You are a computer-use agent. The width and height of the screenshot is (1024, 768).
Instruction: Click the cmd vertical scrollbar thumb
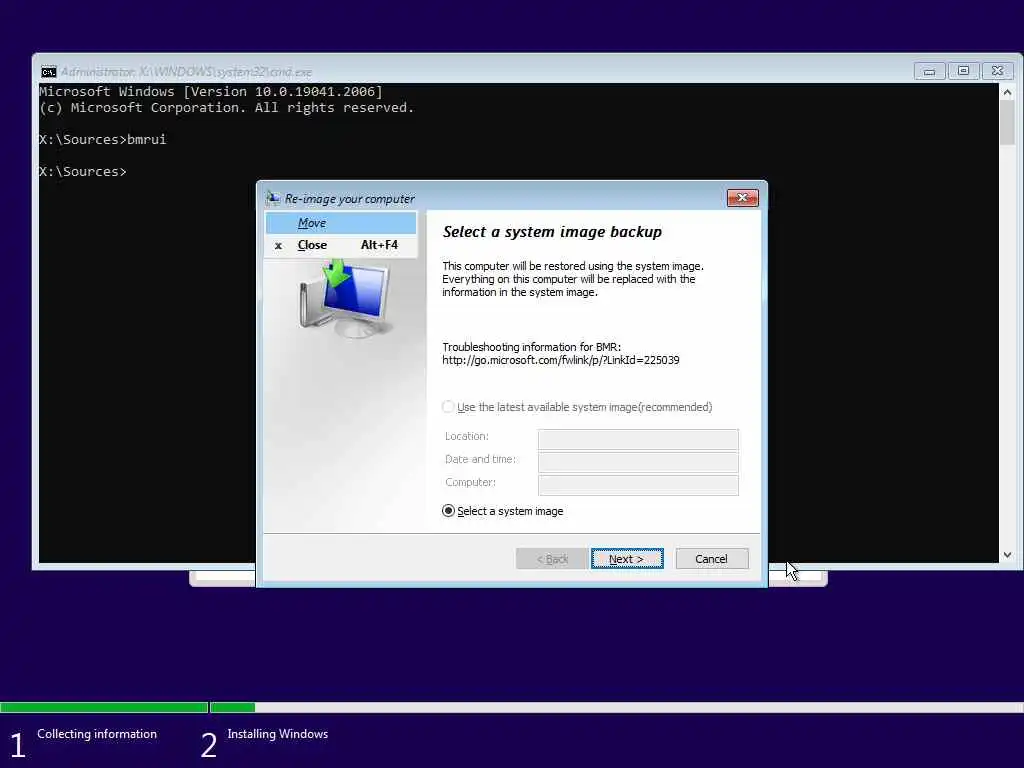(1007, 122)
